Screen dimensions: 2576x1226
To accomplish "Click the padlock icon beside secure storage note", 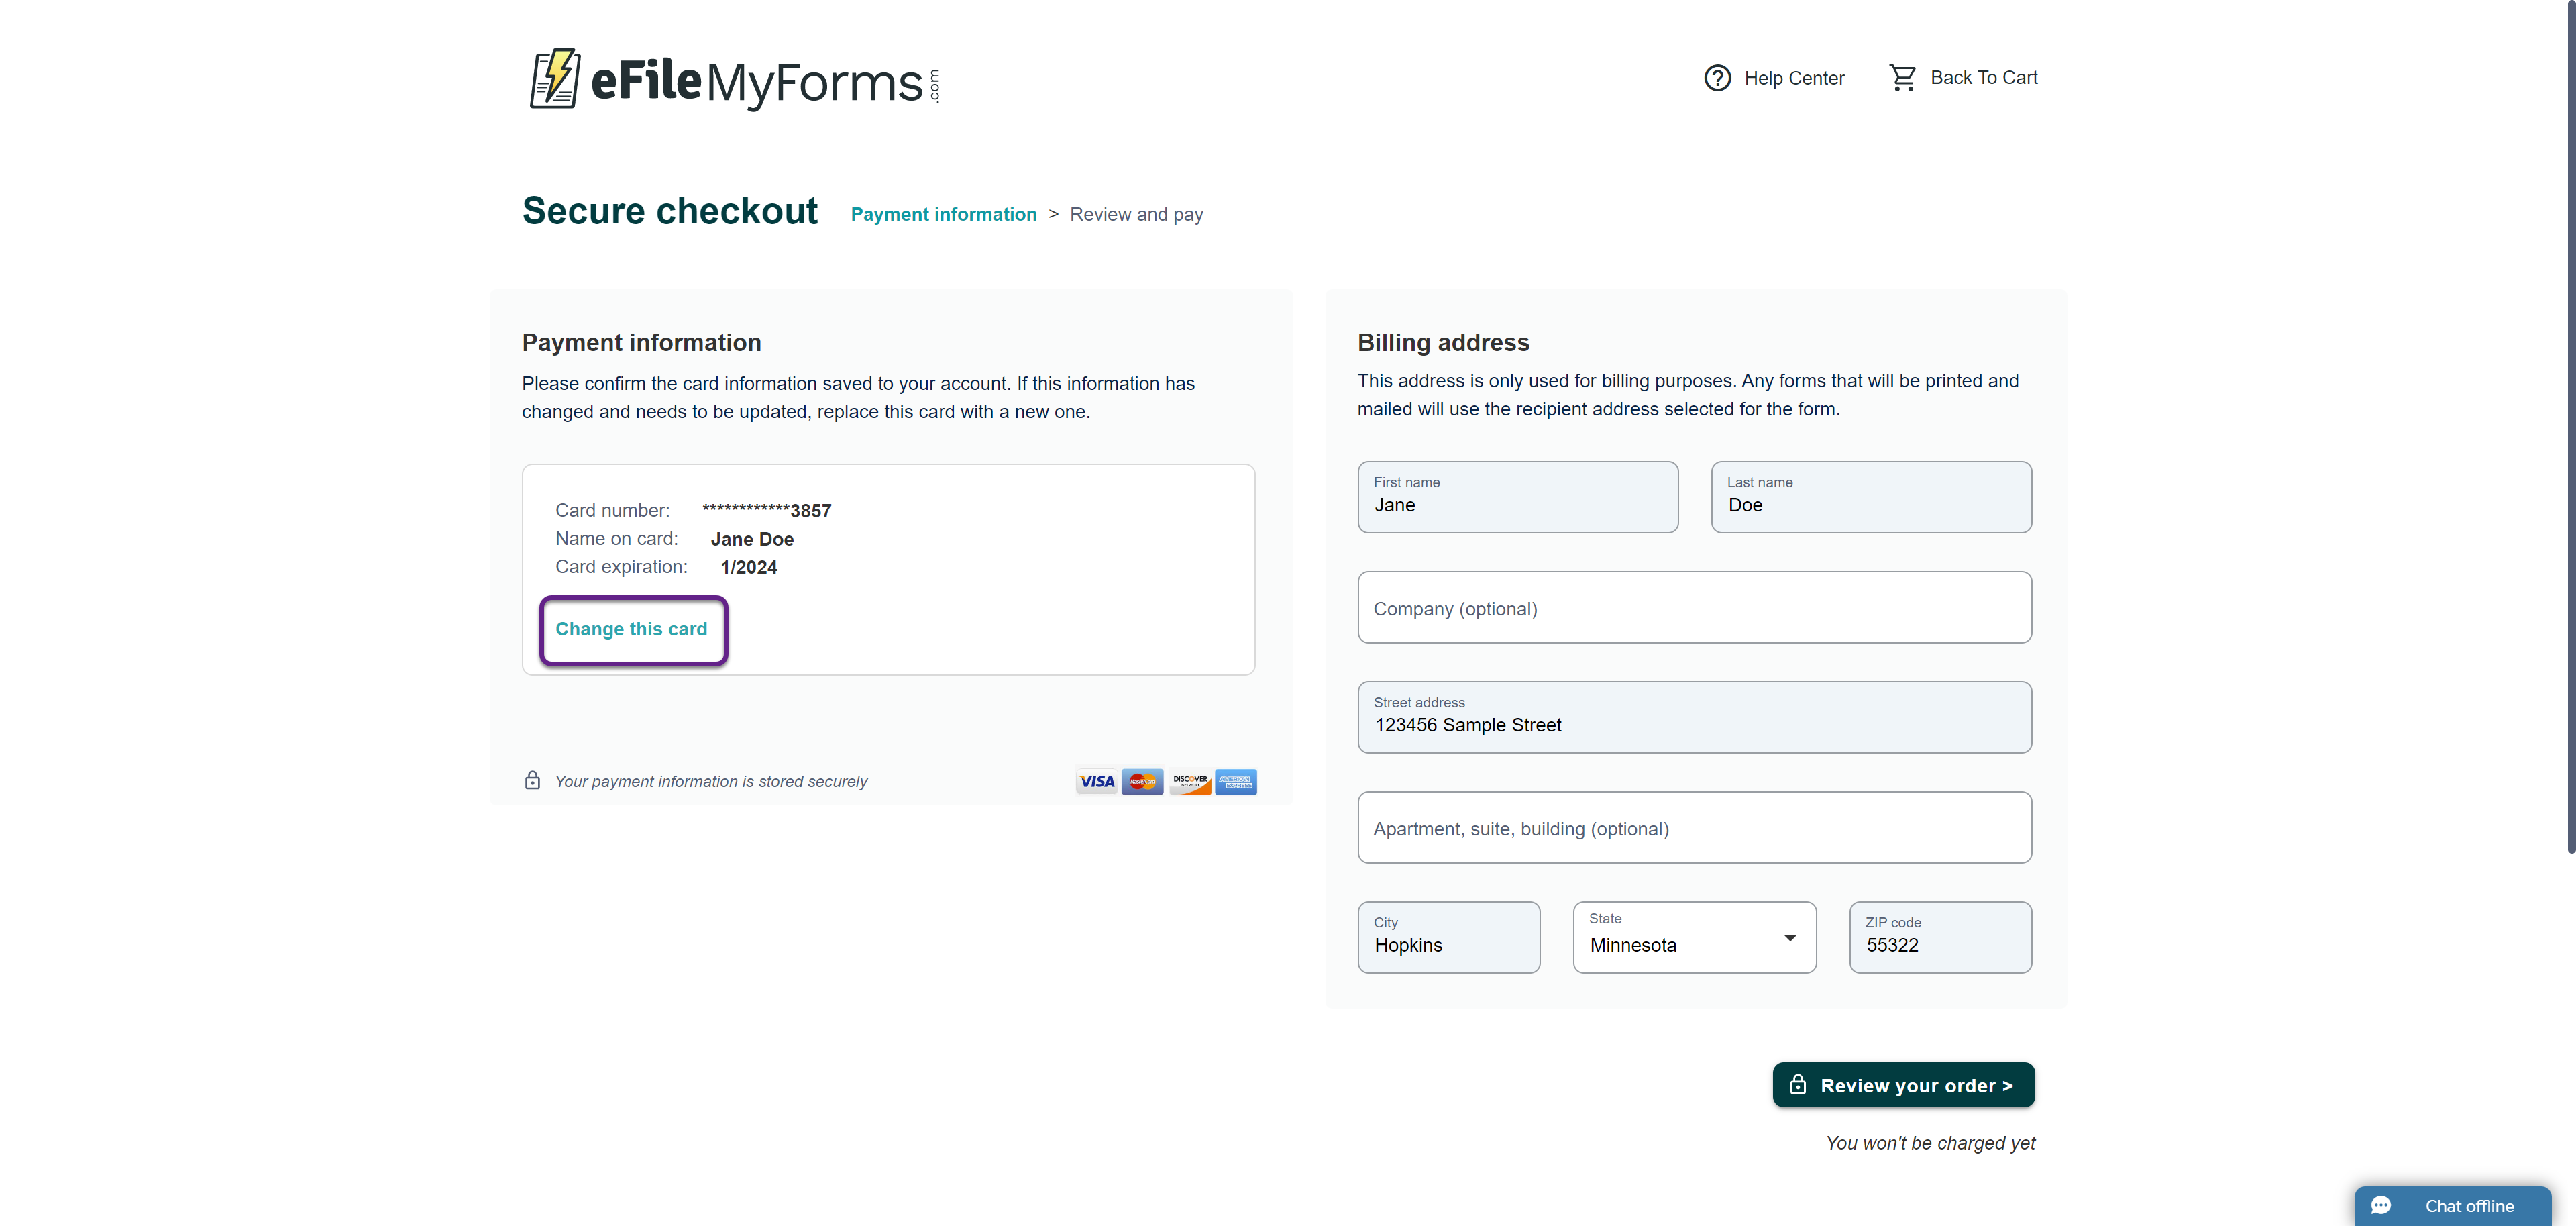I will pos(533,781).
